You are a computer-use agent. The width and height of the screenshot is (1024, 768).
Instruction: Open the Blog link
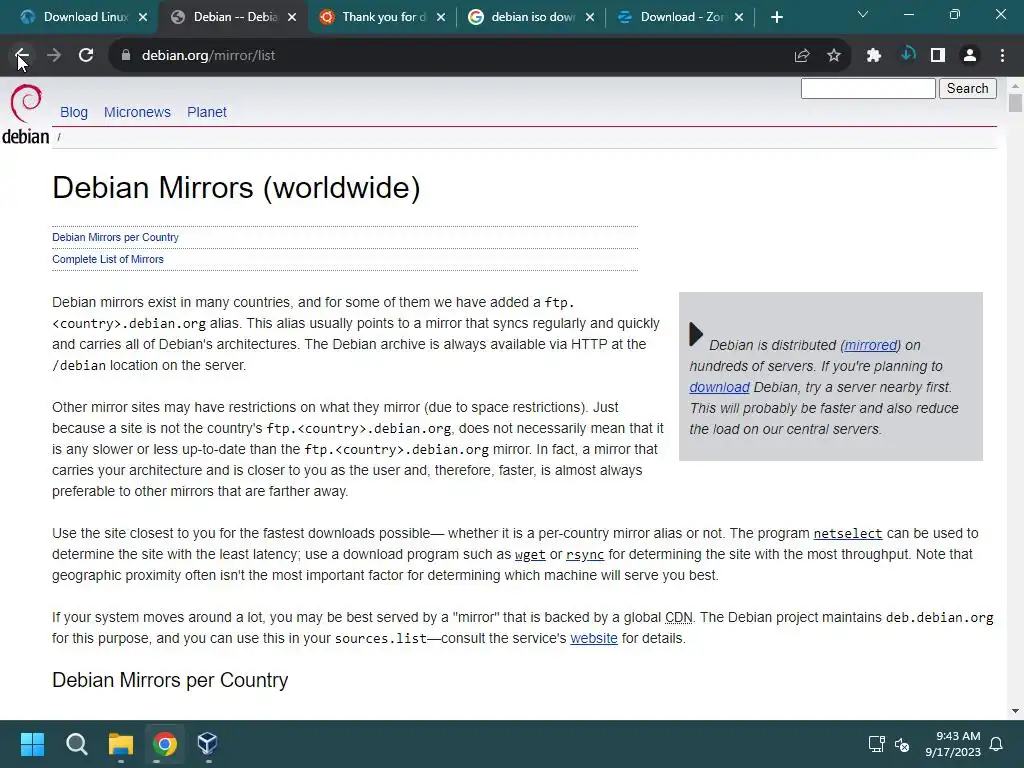[x=74, y=112]
